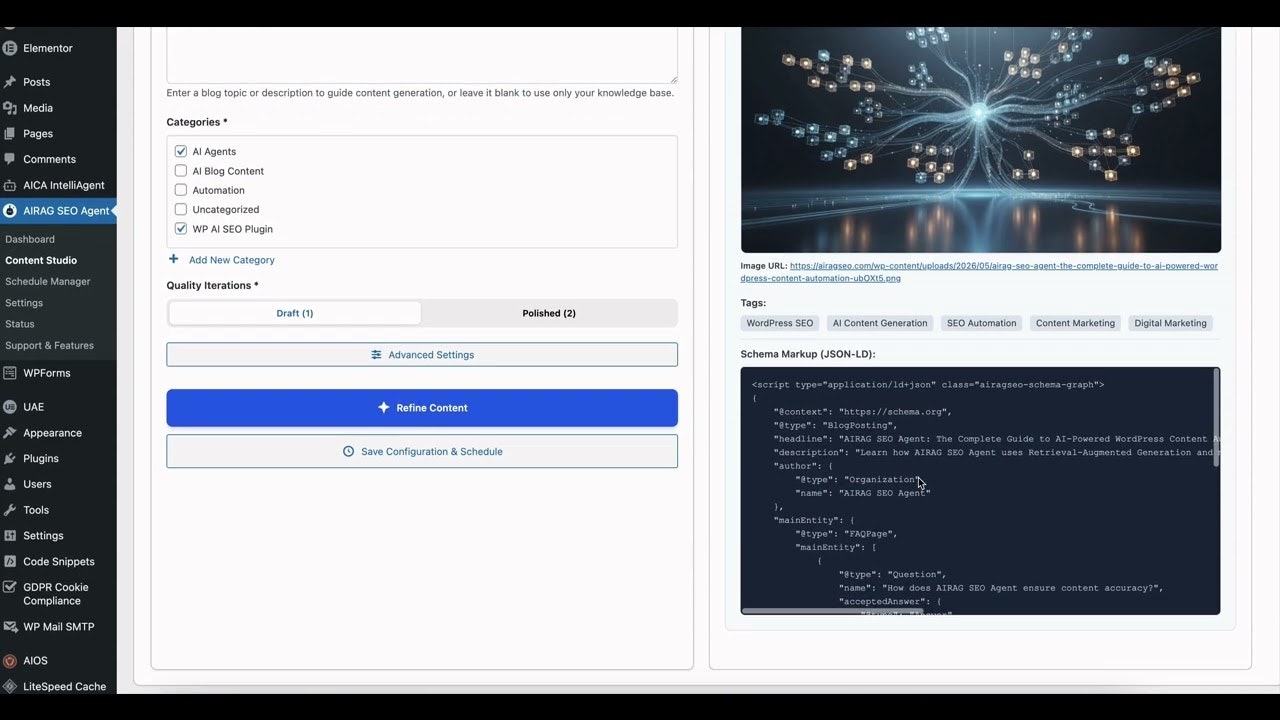Click the sliders icon in Advanced Settings
This screenshot has width=1280, height=720.
tap(376, 355)
